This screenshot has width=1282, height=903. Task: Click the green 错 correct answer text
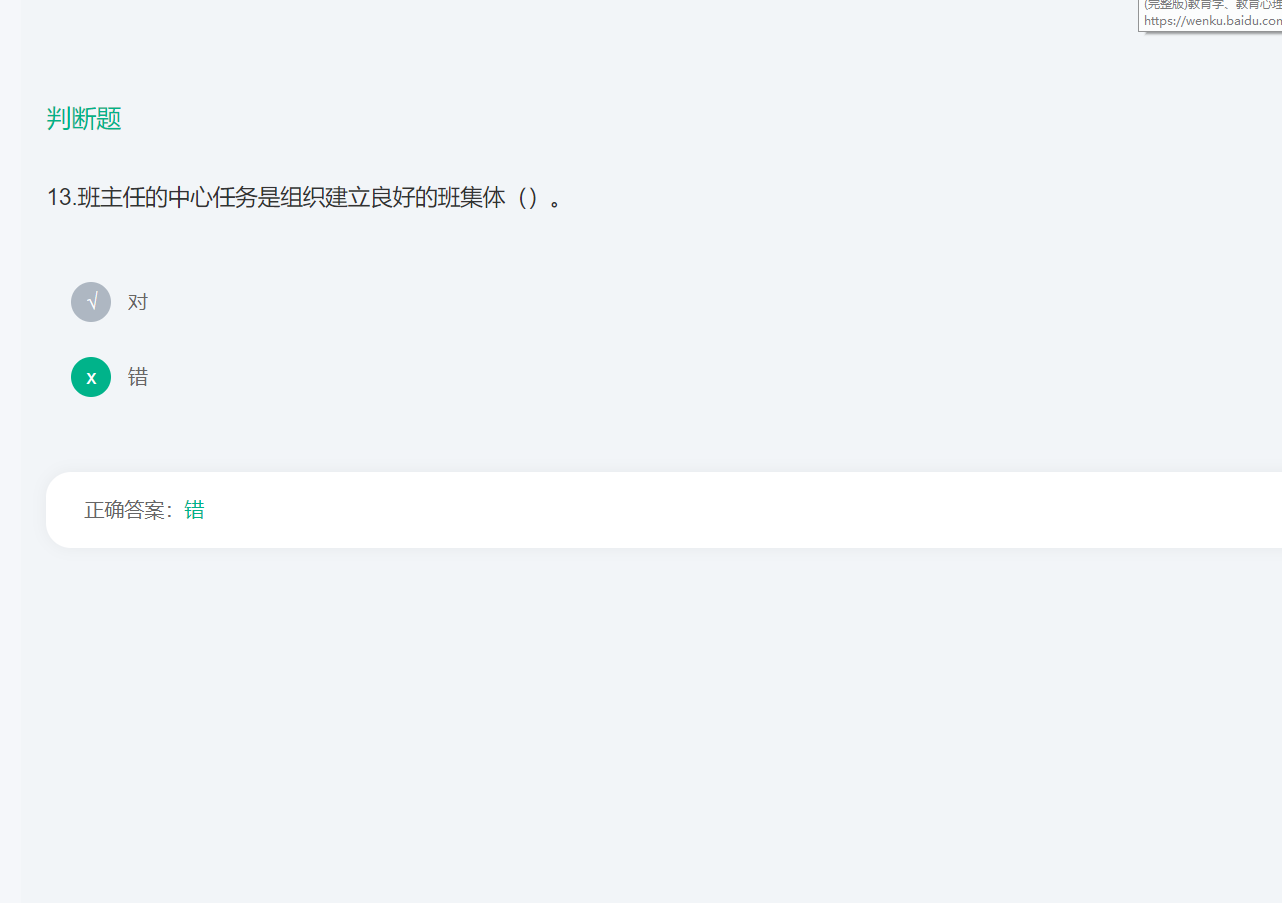[194, 510]
